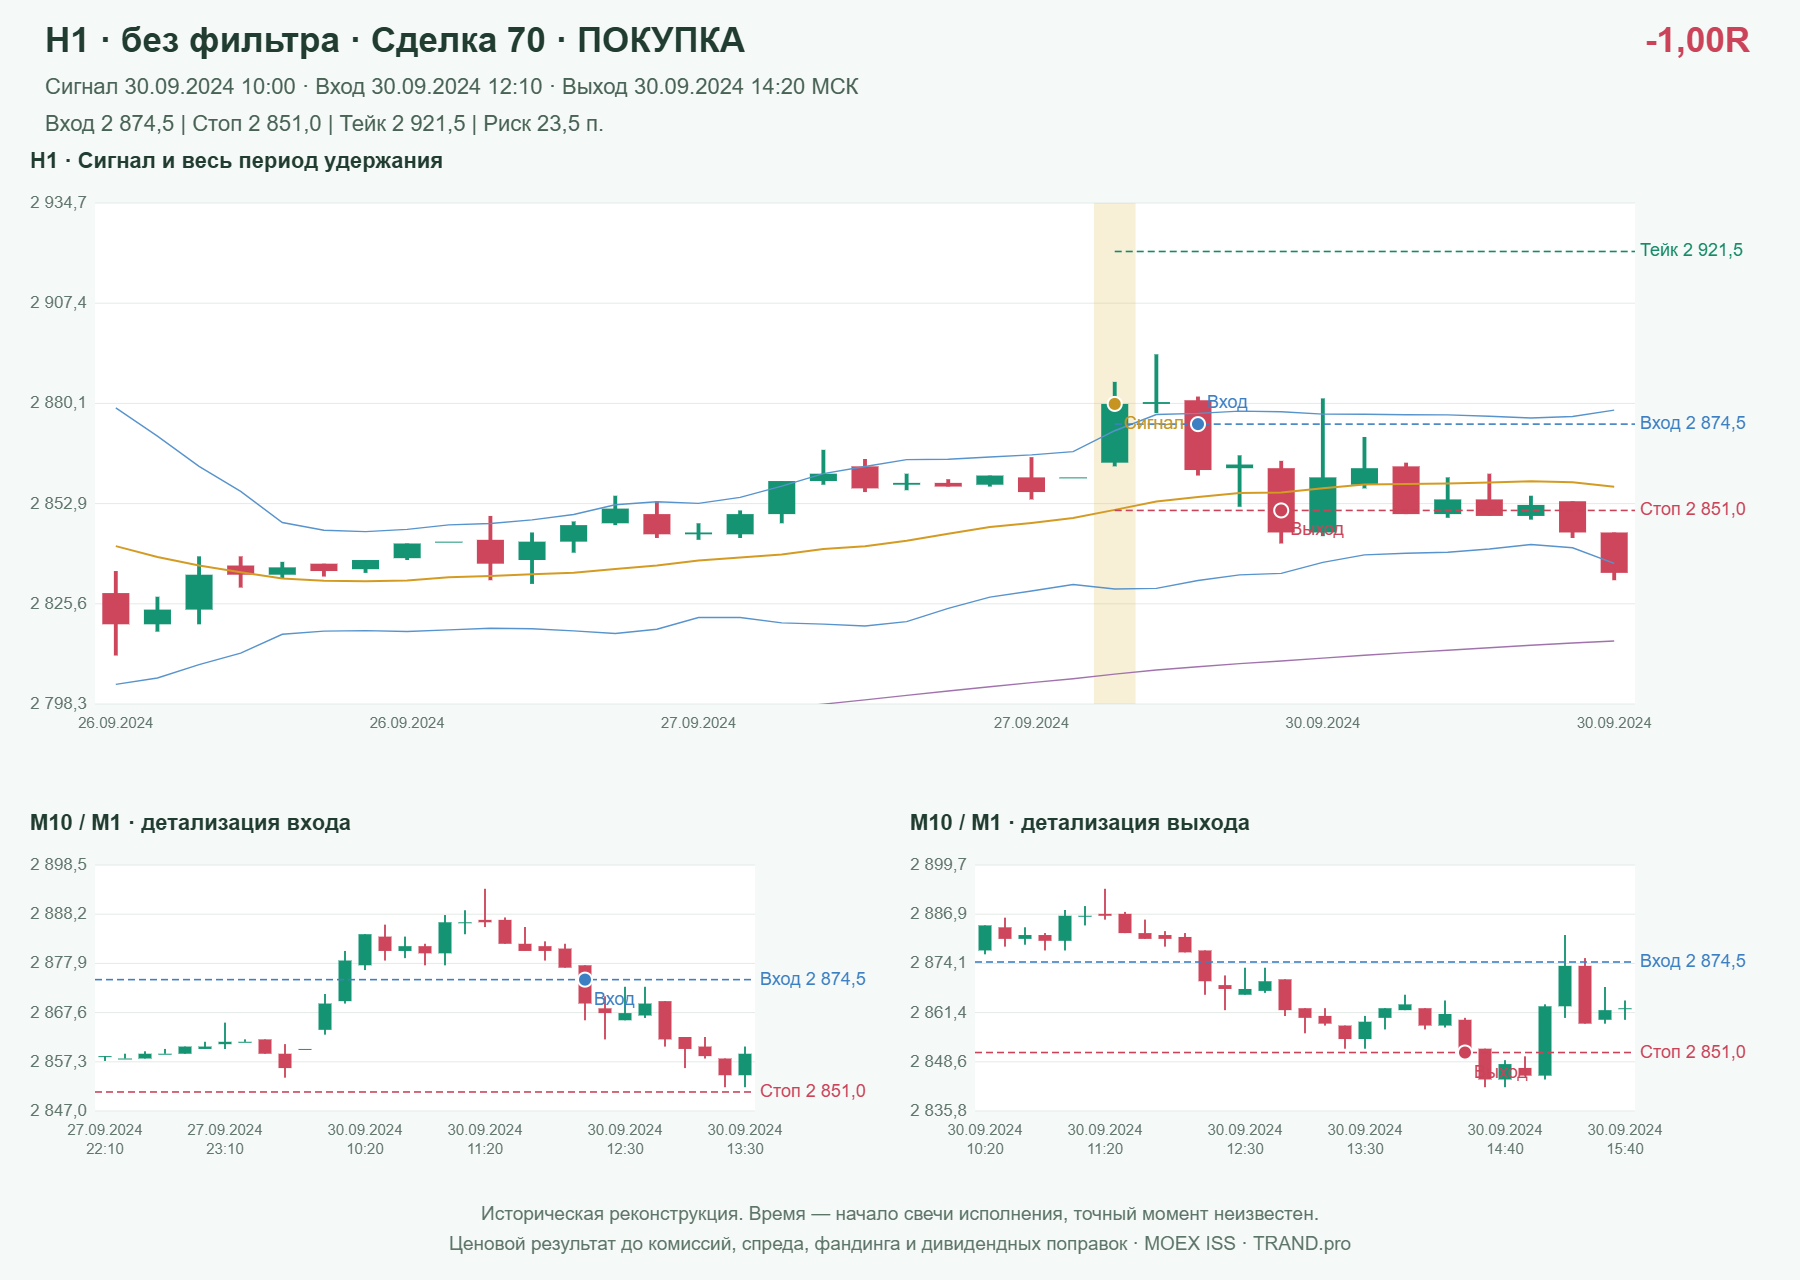
Task: Click the red exit marker on H1 chart
Action: (x=1281, y=511)
